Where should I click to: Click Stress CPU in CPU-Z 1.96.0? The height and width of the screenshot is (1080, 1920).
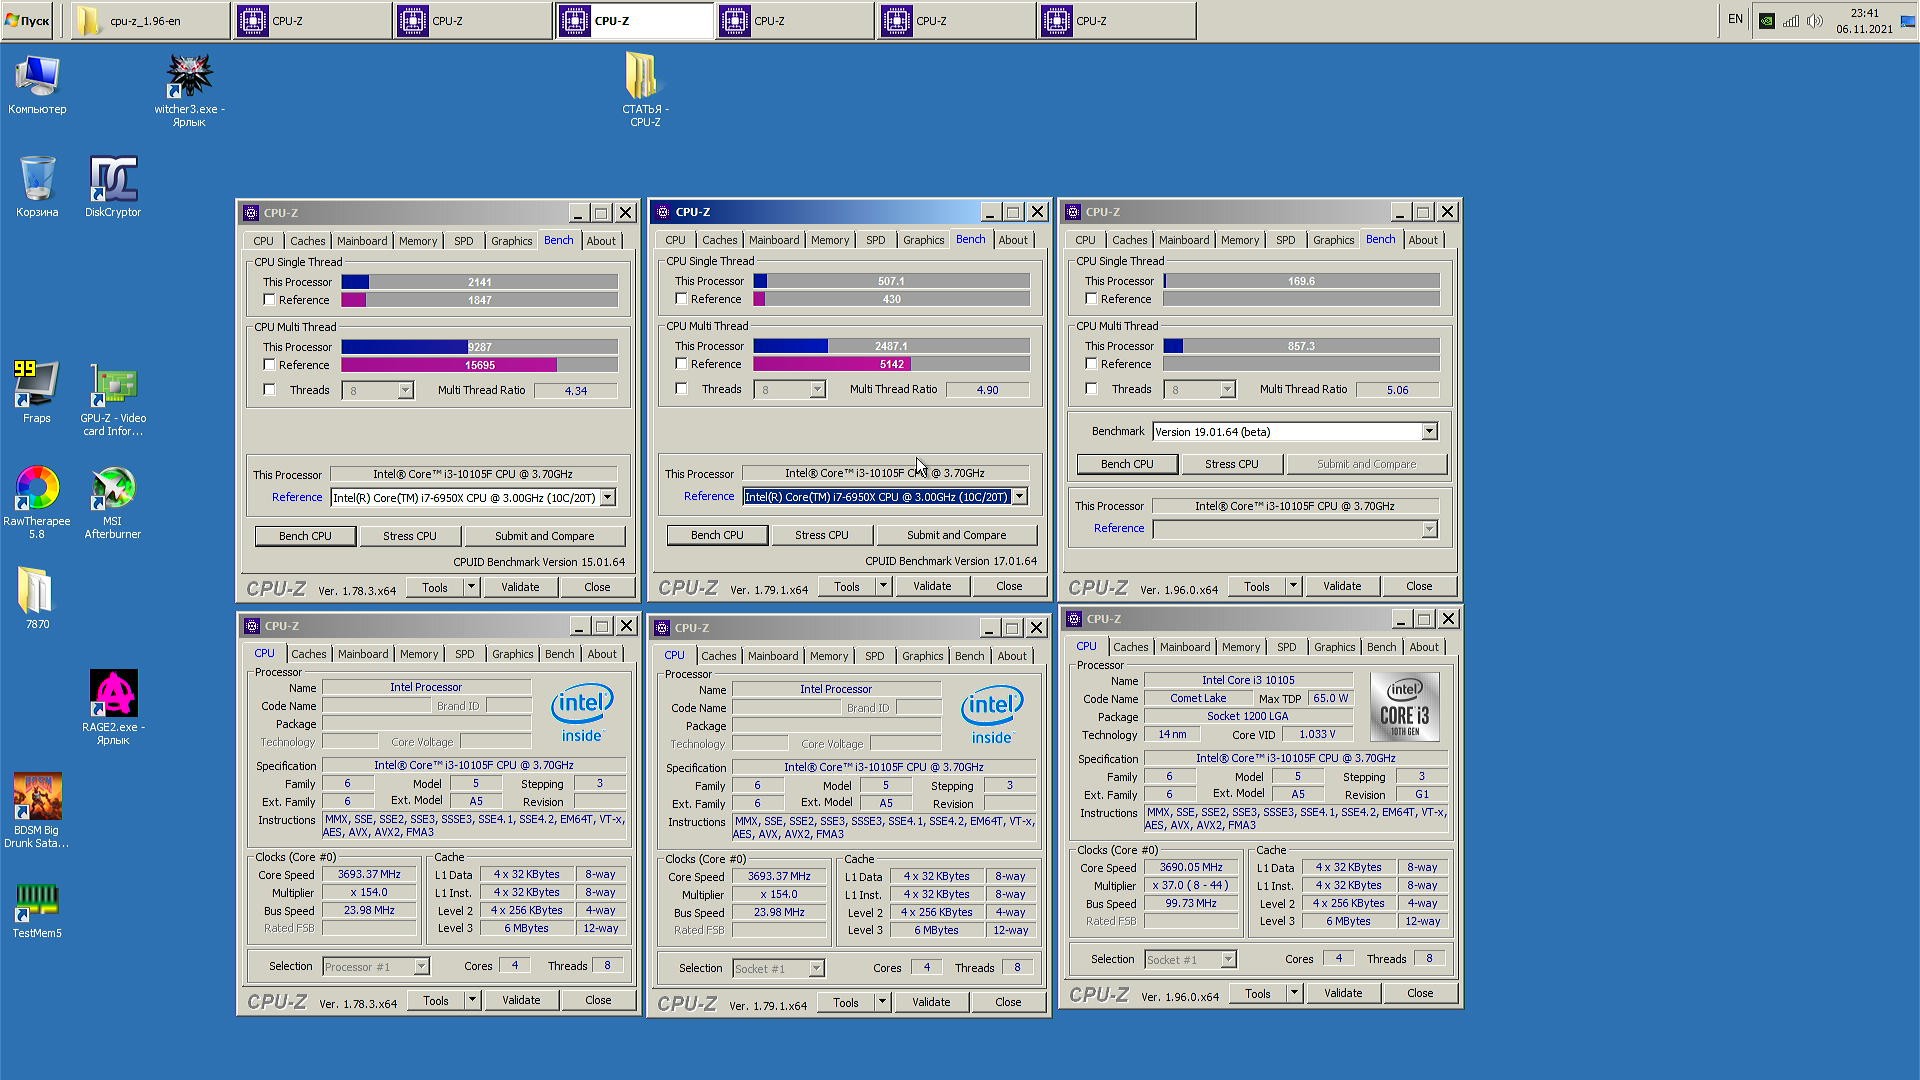tap(1231, 464)
